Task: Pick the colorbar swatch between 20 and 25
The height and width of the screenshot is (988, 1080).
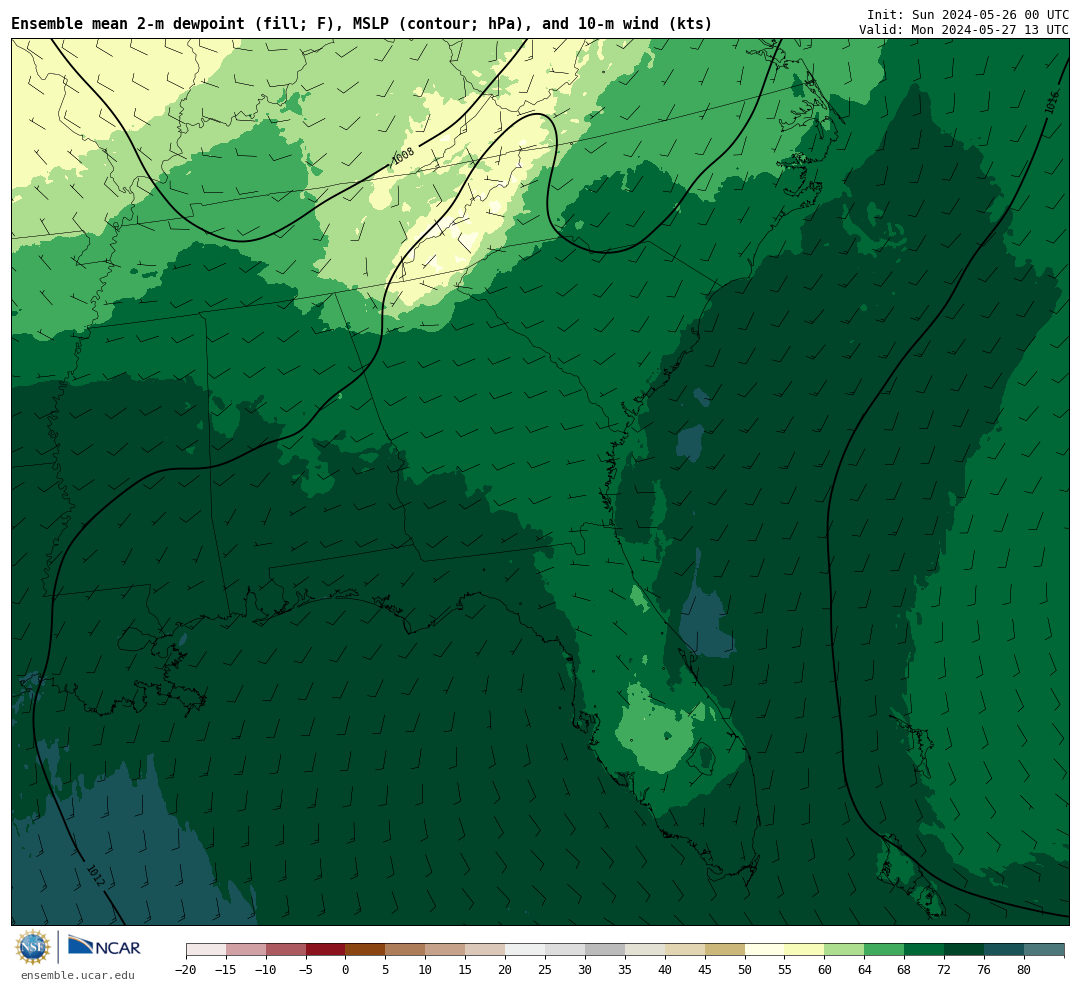Action: (526, 950)
